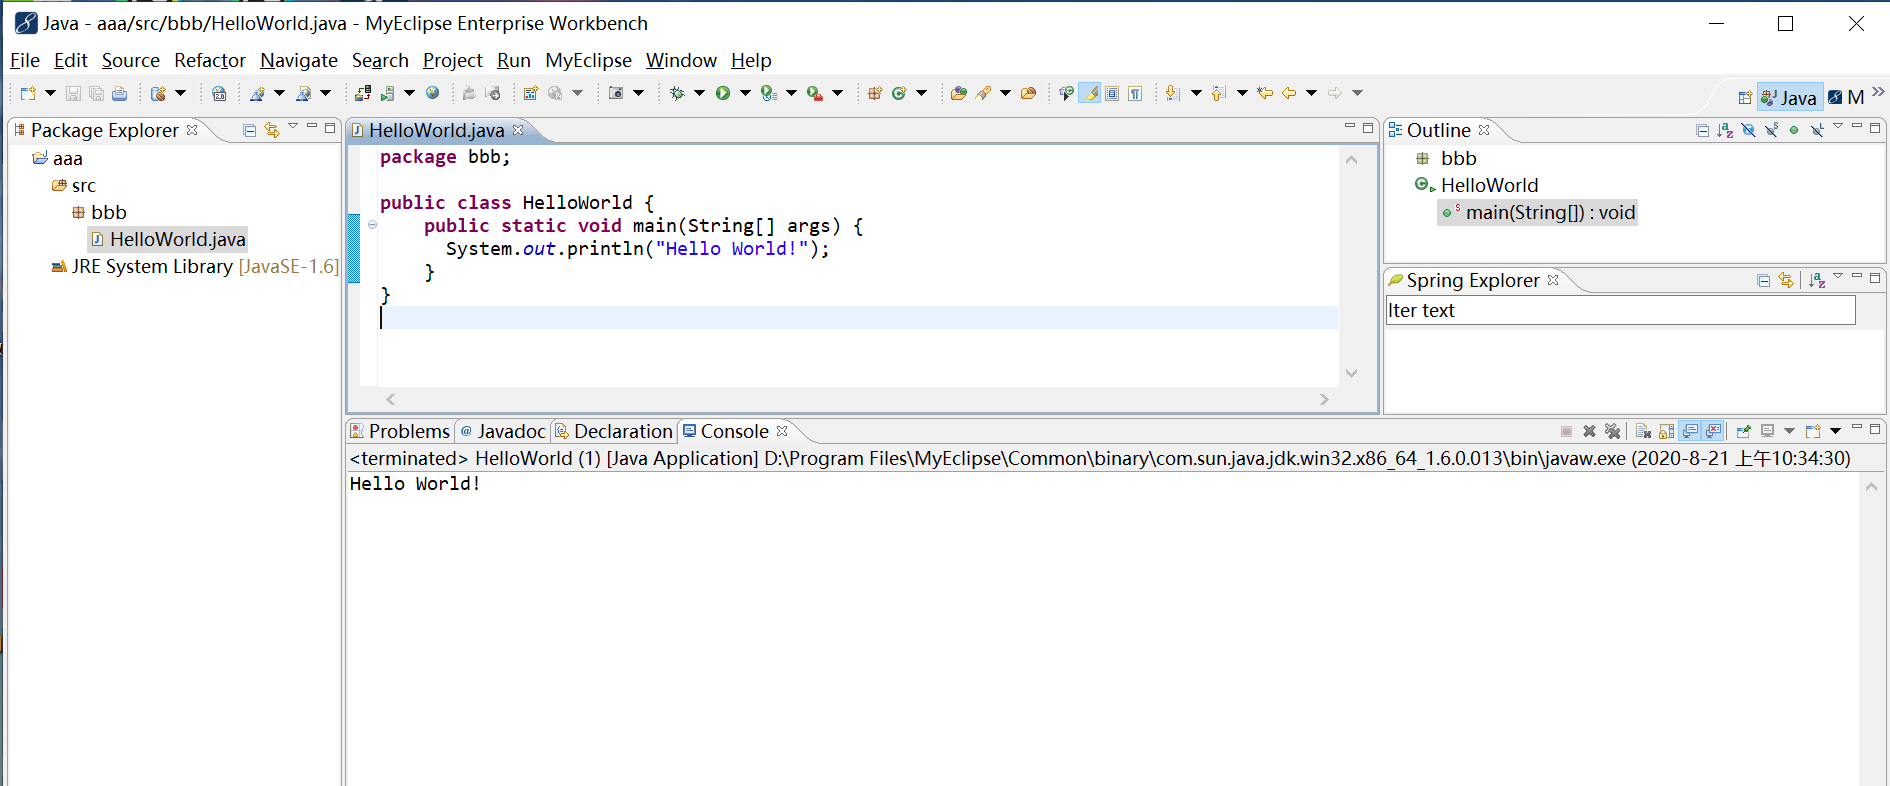Image resolution: width=1890 pixels, height=786 pixels.
Task: Click Clear Console icon
Action: coord(1643,431)
